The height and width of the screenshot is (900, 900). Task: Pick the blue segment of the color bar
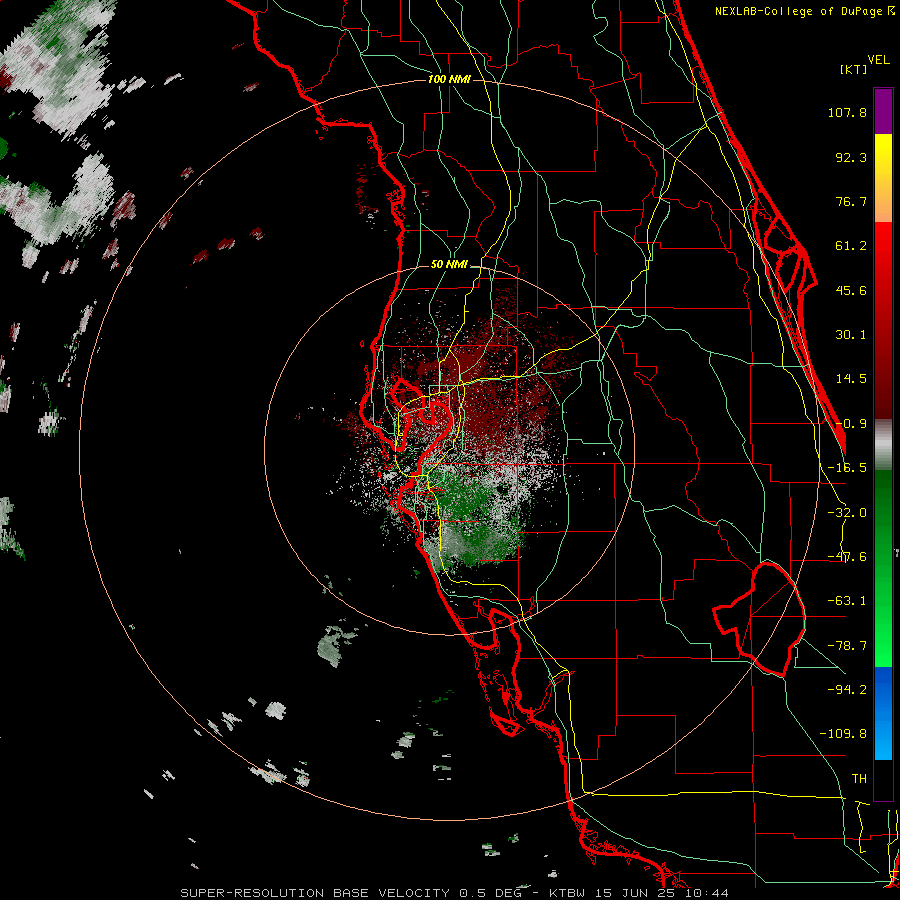click(883, 713)
